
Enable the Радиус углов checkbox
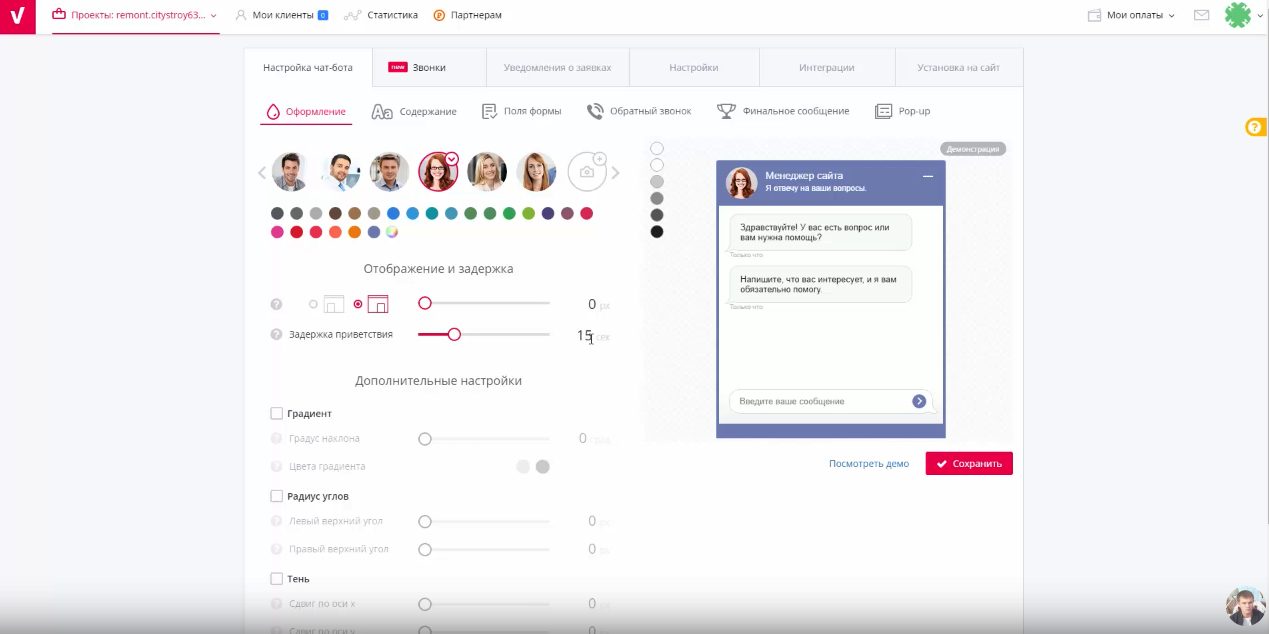pyautogui.click(x=277, y=496)
